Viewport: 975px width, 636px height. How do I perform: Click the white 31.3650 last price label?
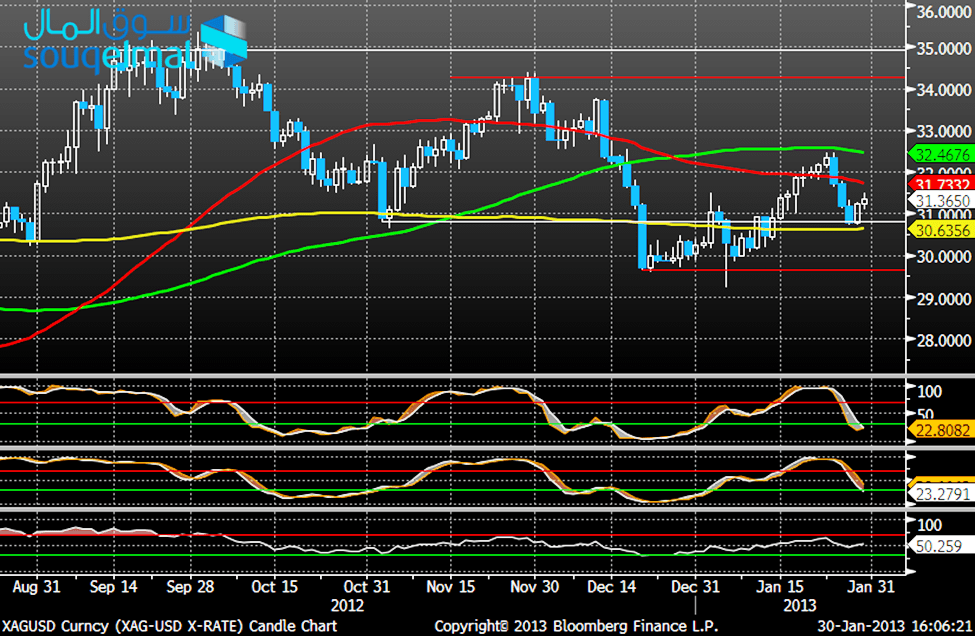pyautogui.click(x=940, y=201)
